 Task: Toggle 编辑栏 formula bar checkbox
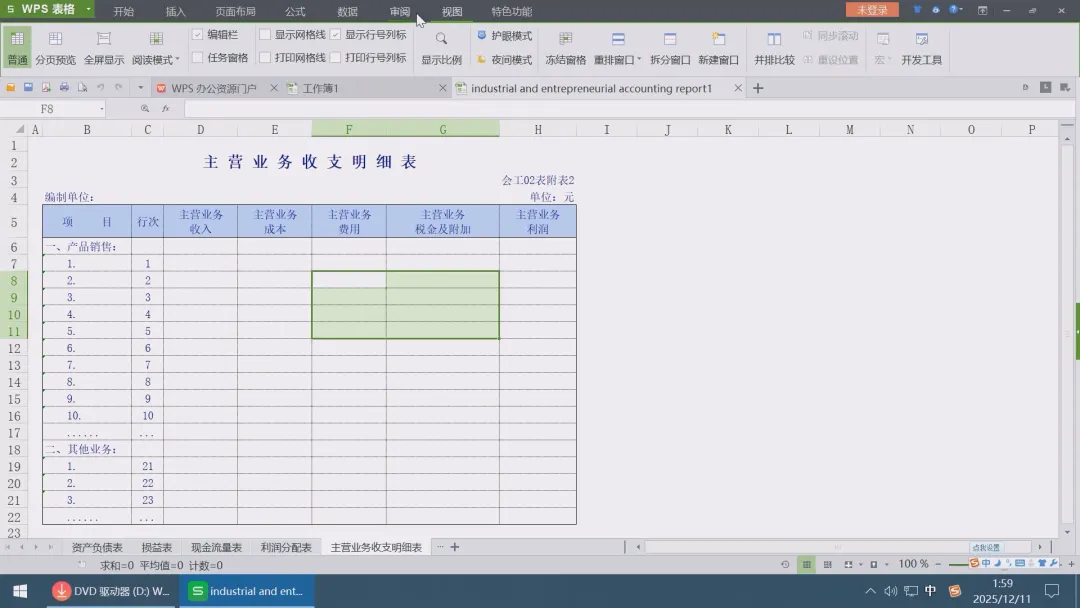click(198, 34)
